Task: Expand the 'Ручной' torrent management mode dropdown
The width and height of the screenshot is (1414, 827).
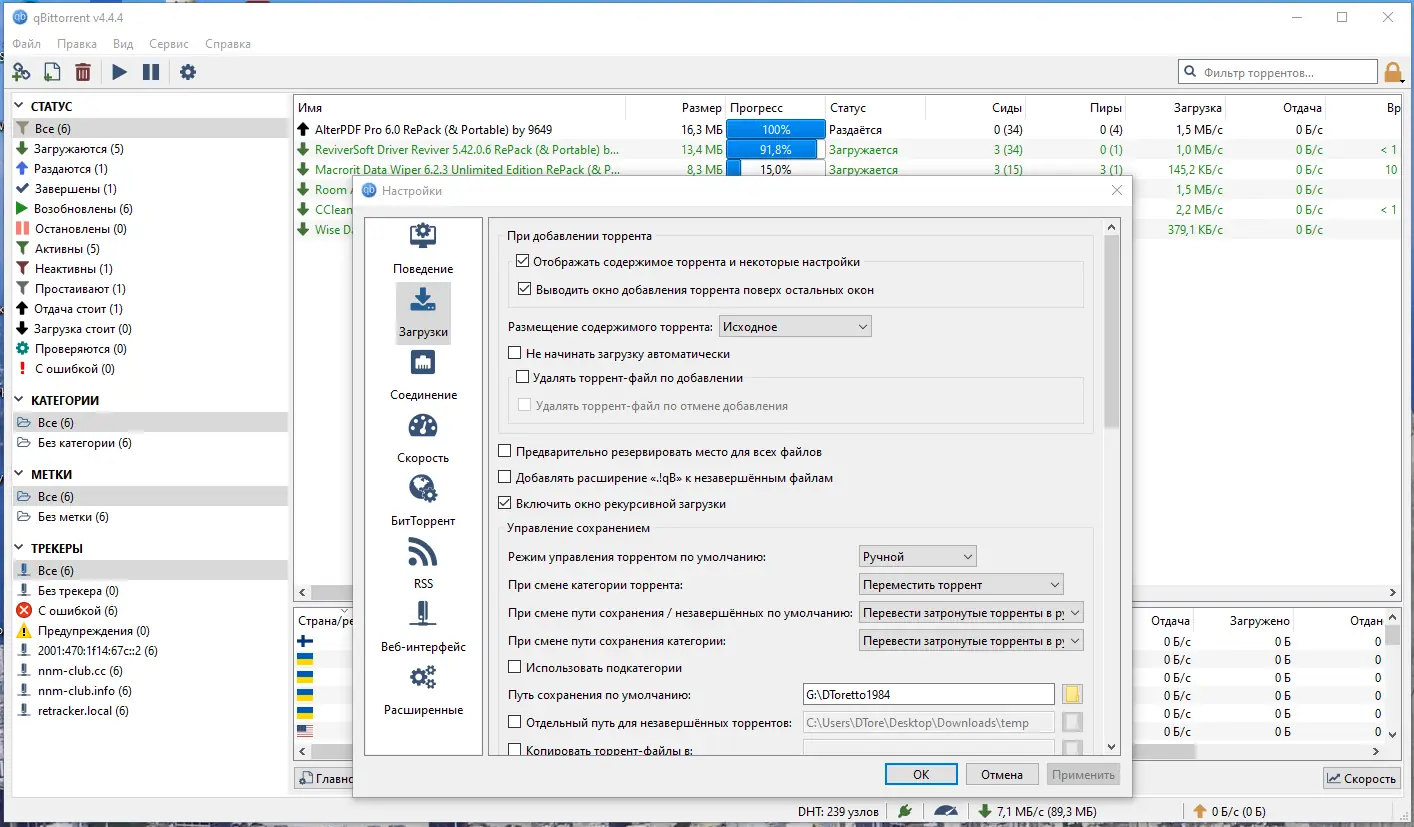Action: pos(917,557)
